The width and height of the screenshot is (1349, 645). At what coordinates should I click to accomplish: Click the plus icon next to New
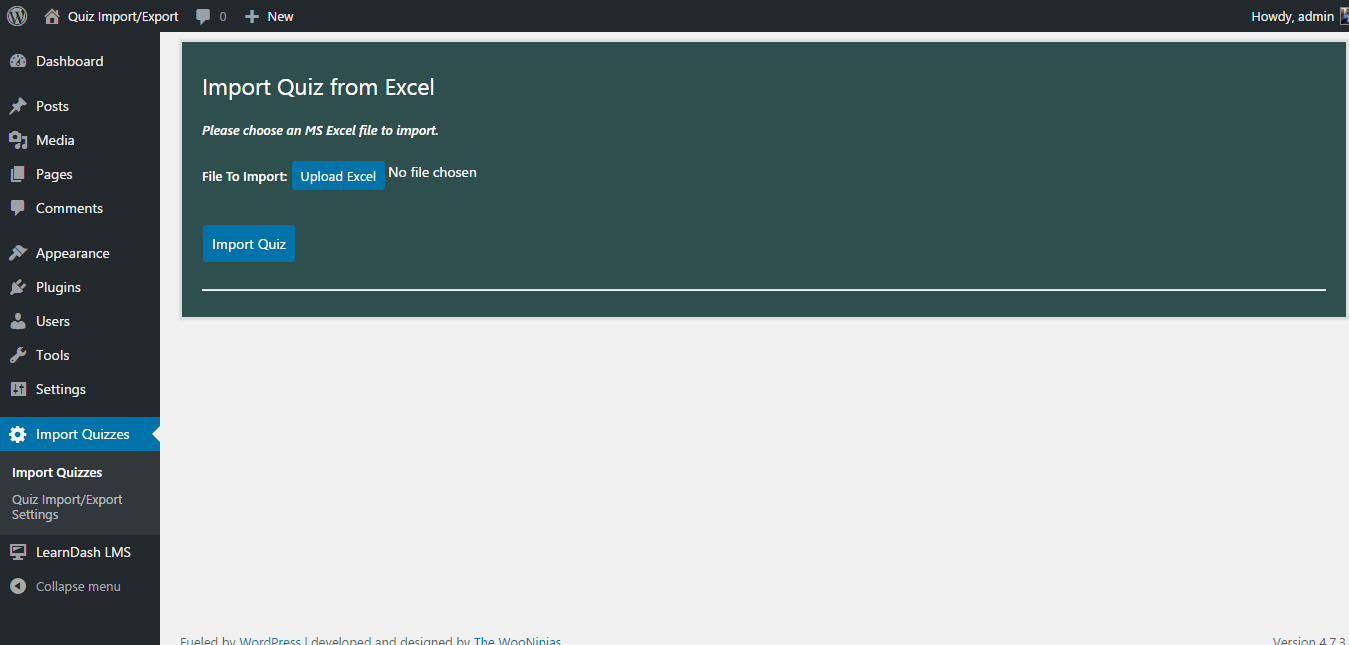tap(252, 16)
